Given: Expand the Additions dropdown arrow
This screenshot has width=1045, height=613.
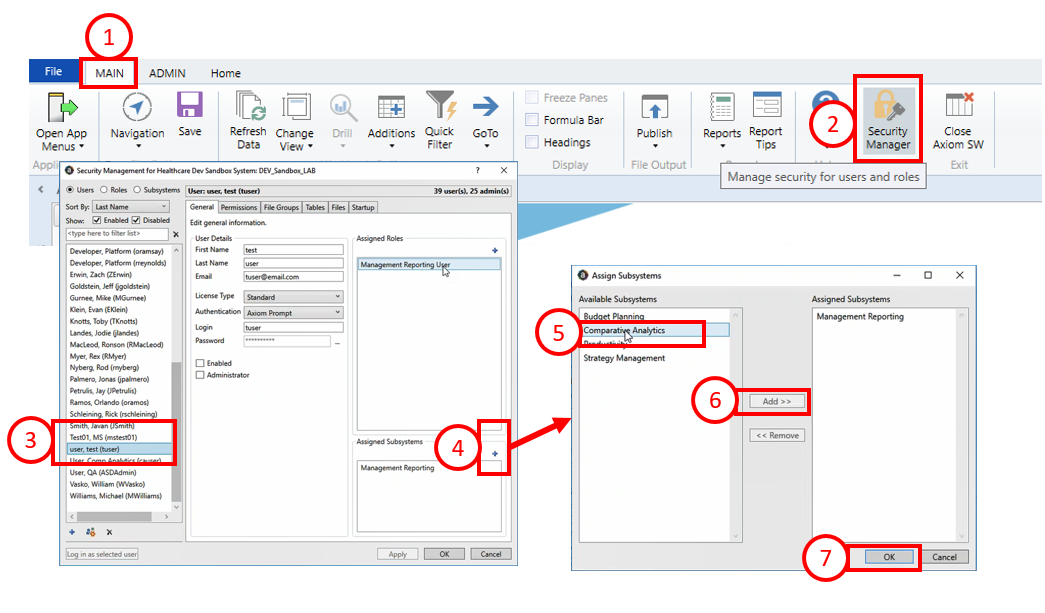Looking at the screenshot, I should pos(391,146).
